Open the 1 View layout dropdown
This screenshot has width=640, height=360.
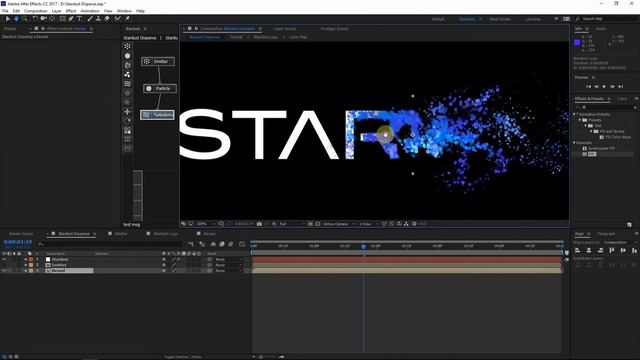(368, 224)
